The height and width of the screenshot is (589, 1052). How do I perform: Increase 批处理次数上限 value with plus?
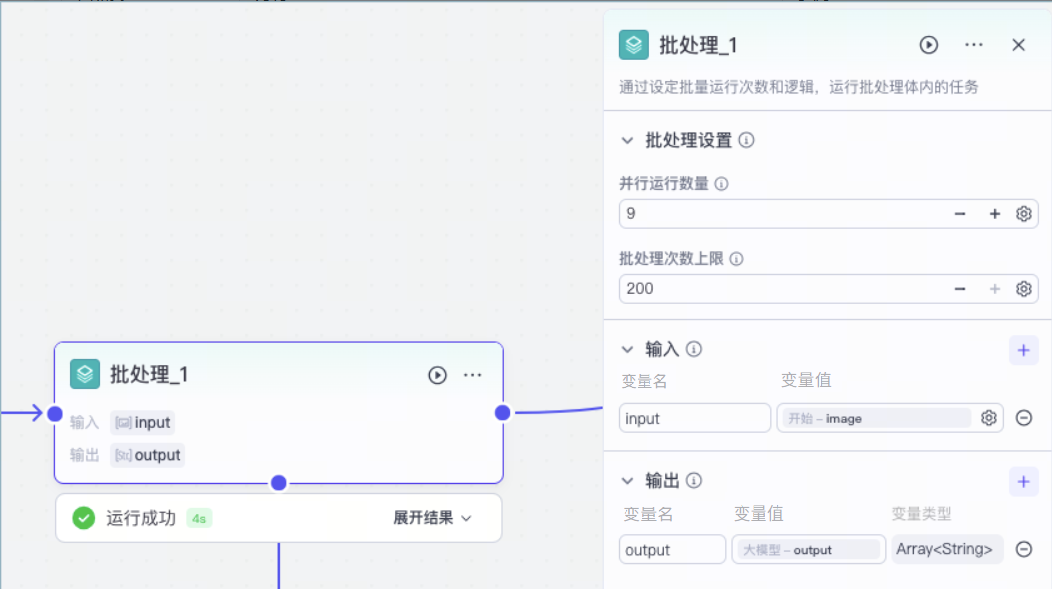click(994, 289)
